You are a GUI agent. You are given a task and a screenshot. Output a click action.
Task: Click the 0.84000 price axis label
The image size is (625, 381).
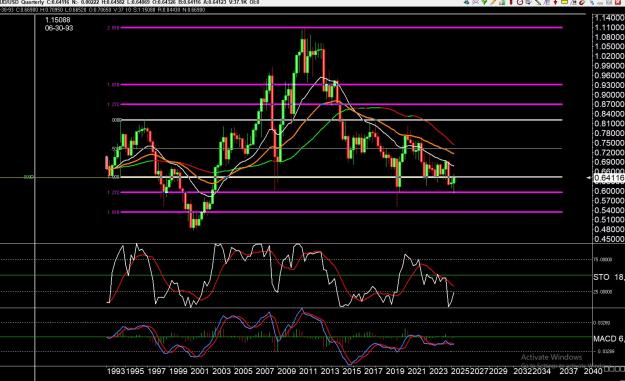point(609,114)
